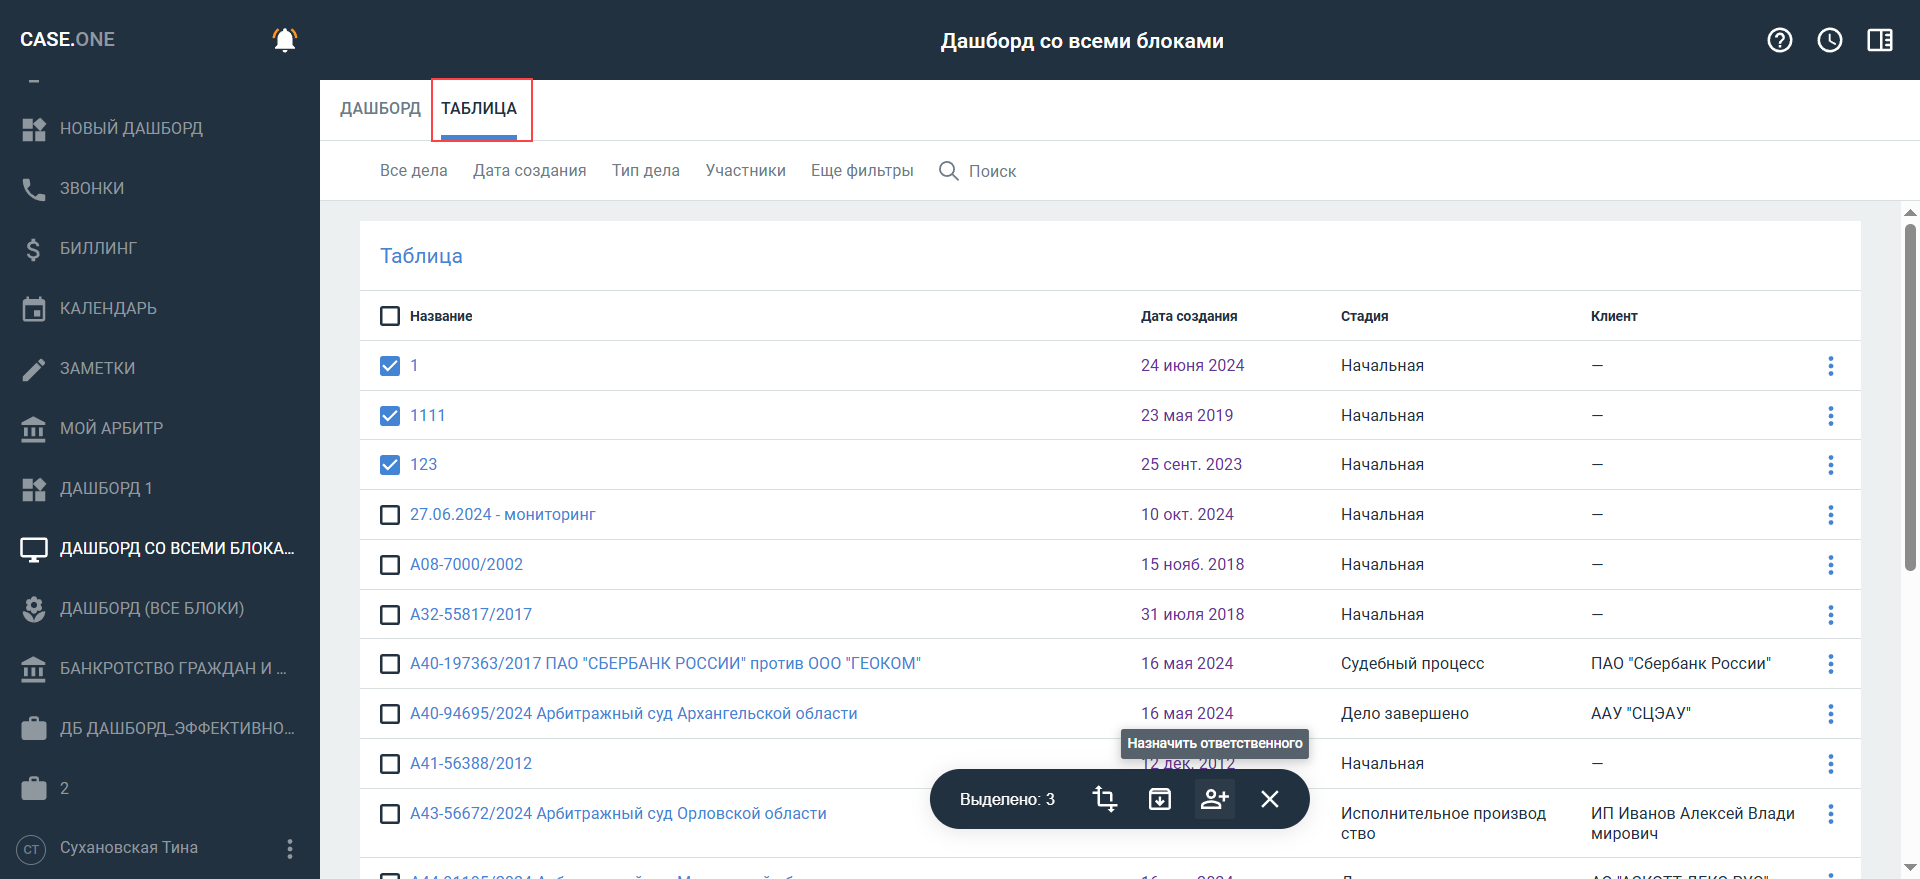
Task: Check the box for А32-55817/2017
Action: tap(390, 615)
